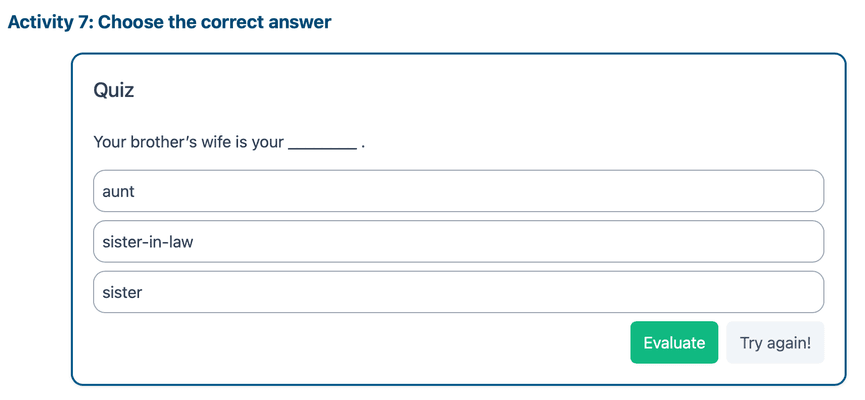Click the "sister-in-law" label text
The height and width of the screenshot is (400, 865).
[147, 242]
